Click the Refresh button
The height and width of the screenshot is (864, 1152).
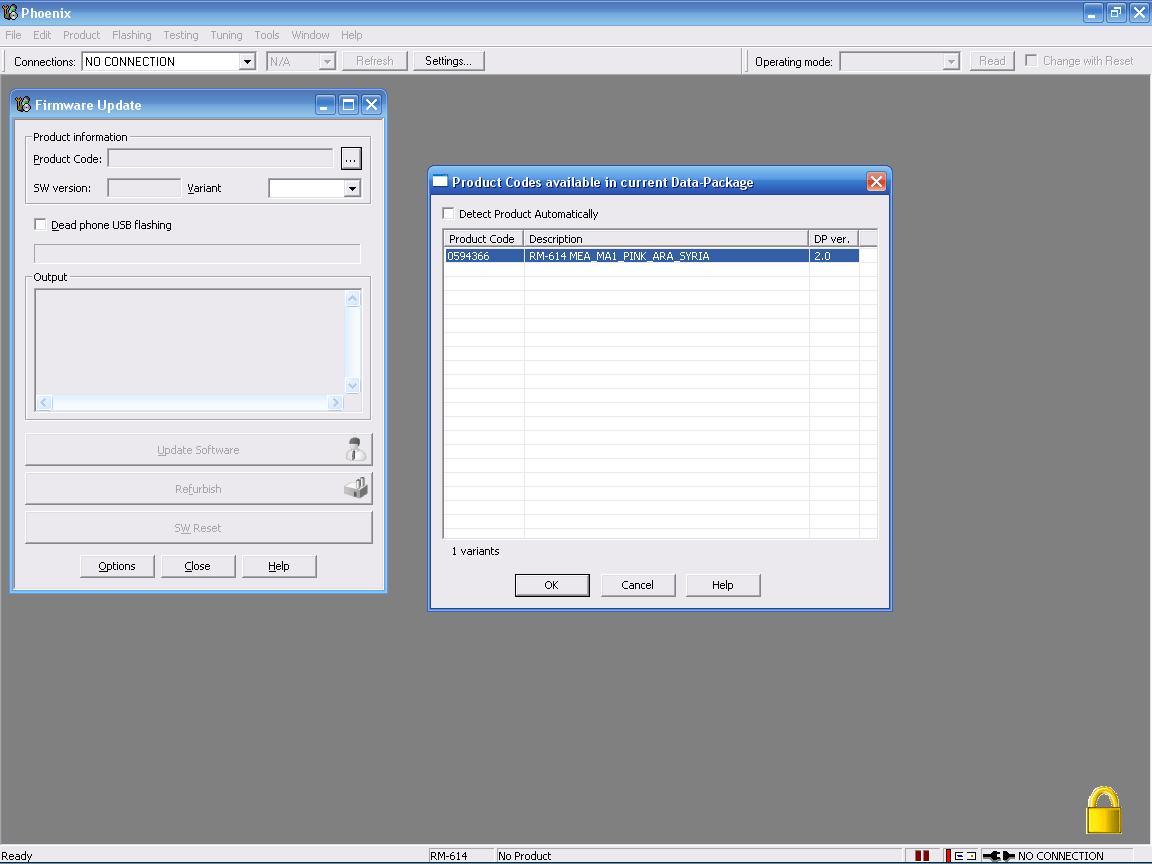pos(375,61)
